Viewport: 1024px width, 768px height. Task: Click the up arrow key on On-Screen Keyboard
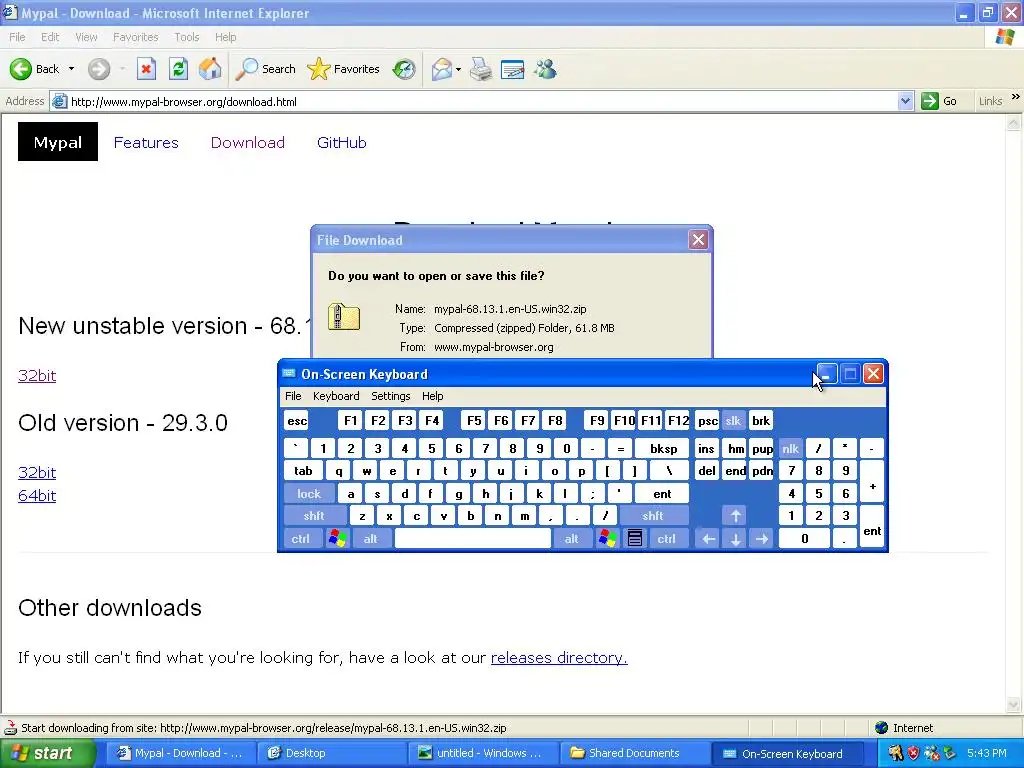pyautogui.click(x=735, y=516)
